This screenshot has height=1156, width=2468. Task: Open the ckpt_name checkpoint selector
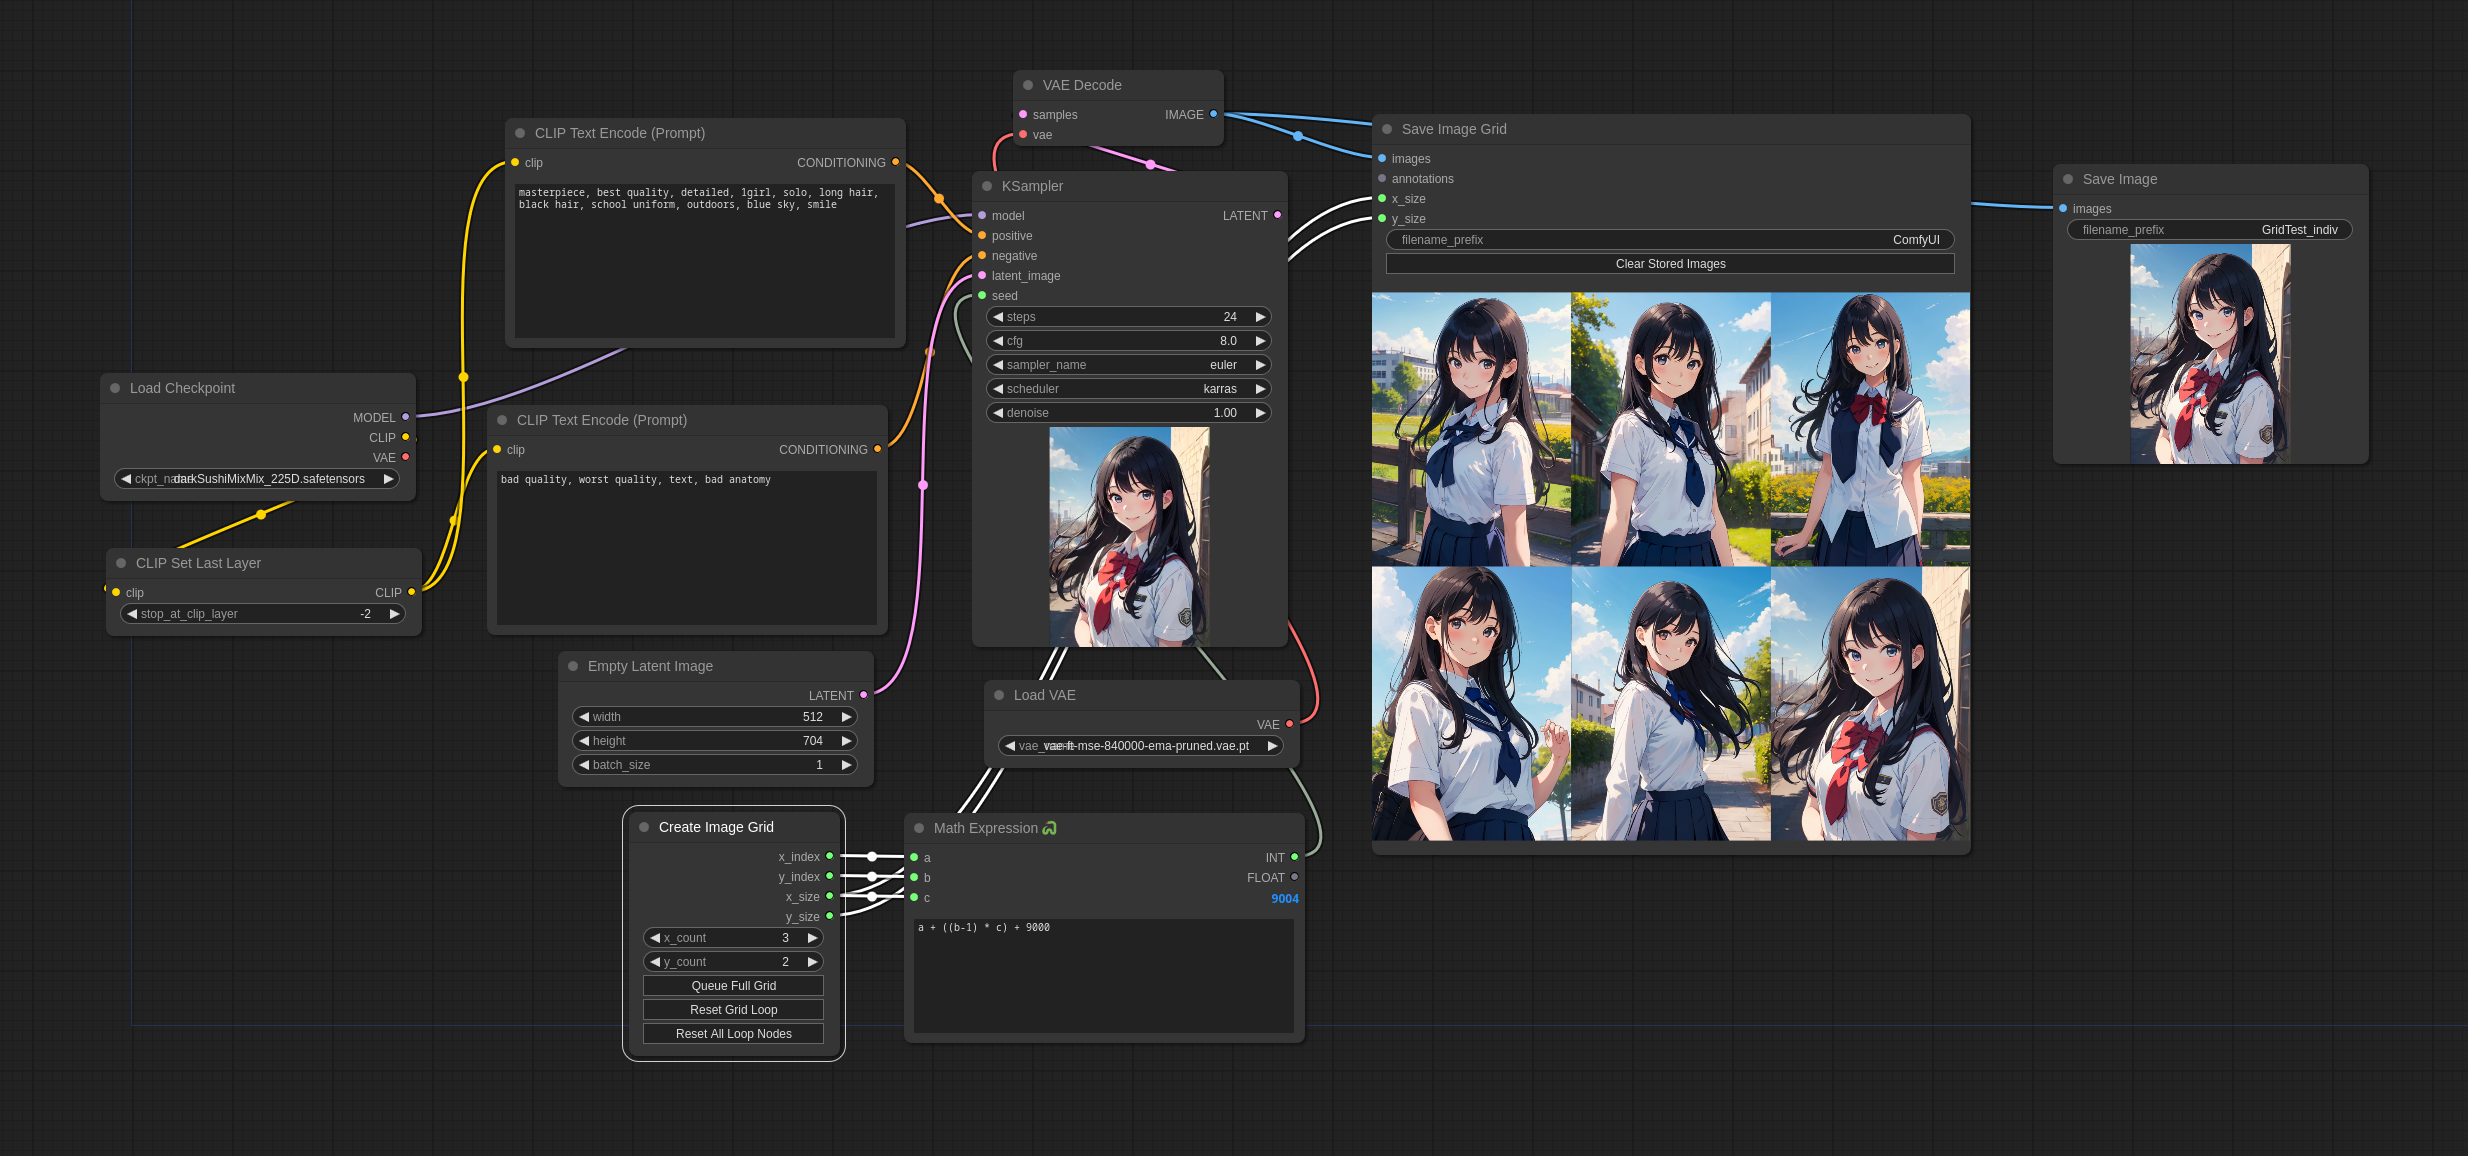pos(257,479)
